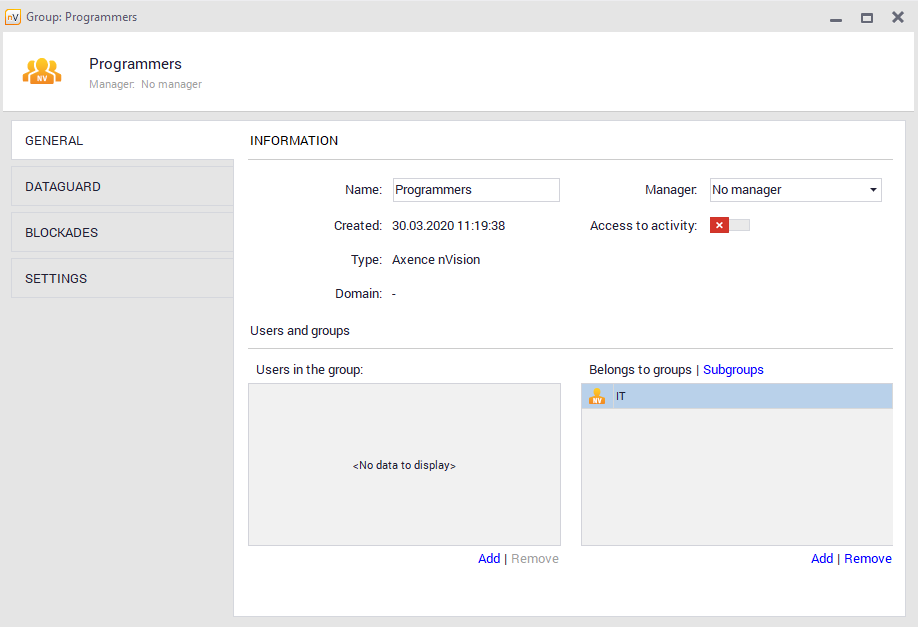The image size is (918, 627).
Task: Open the SETTINGS tab
Action: tap(122, 279)
